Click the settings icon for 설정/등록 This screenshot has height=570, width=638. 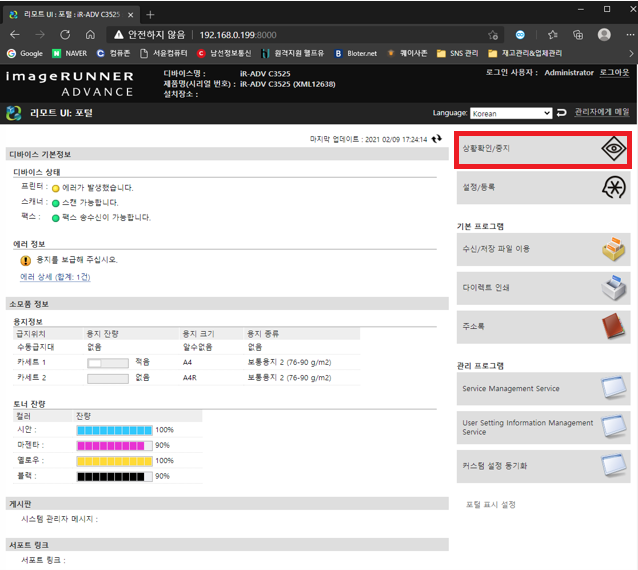click(x=614, y=187)
